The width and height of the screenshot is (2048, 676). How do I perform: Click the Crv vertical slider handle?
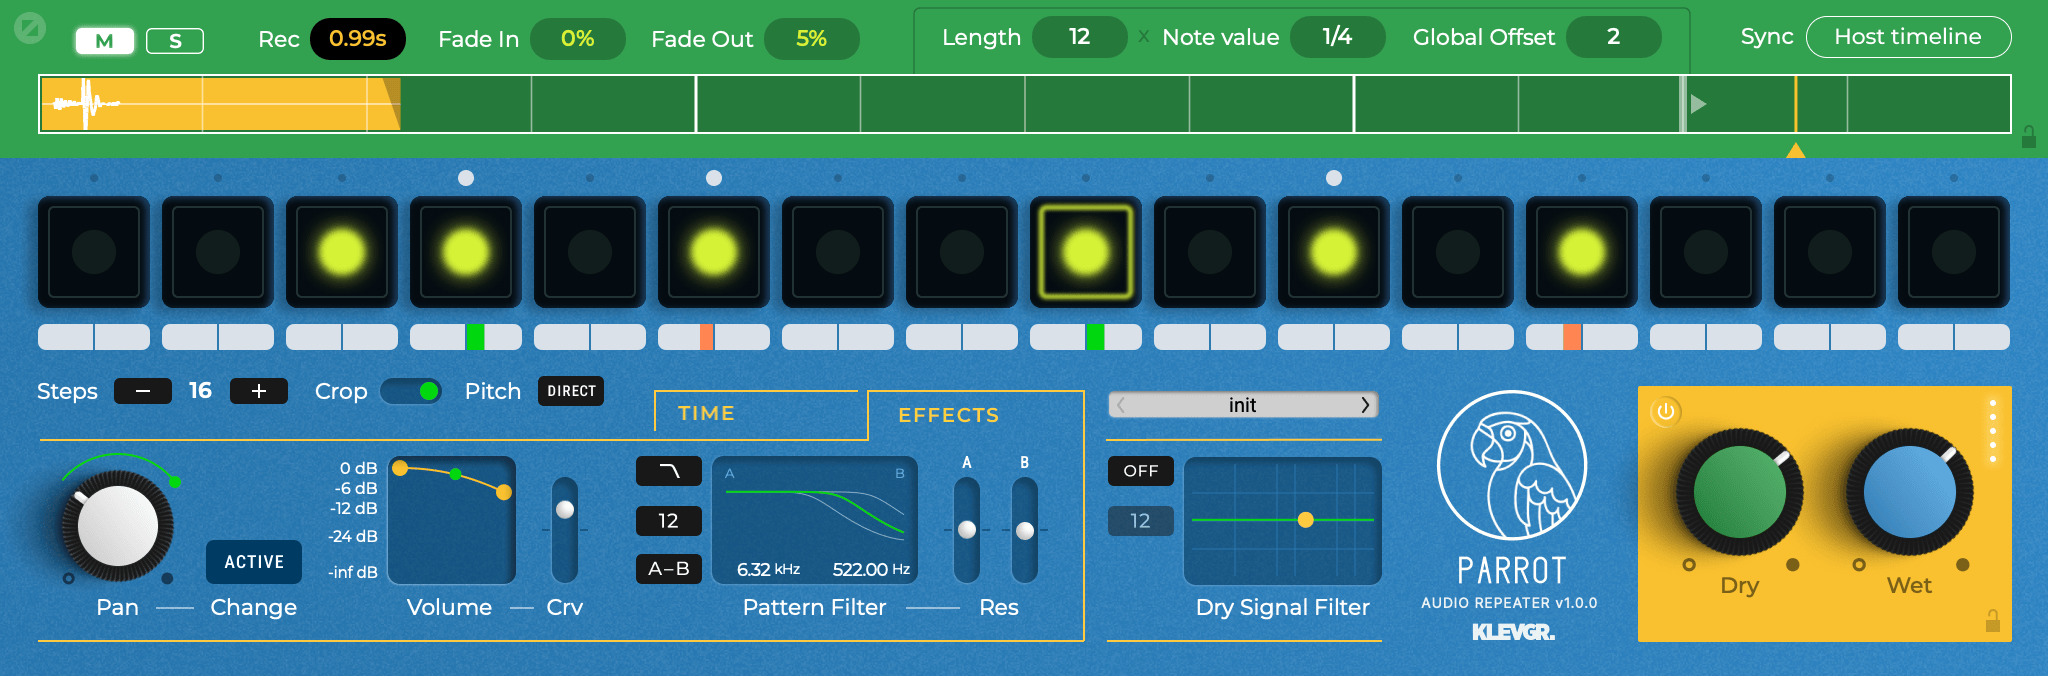tap(565, 510)
